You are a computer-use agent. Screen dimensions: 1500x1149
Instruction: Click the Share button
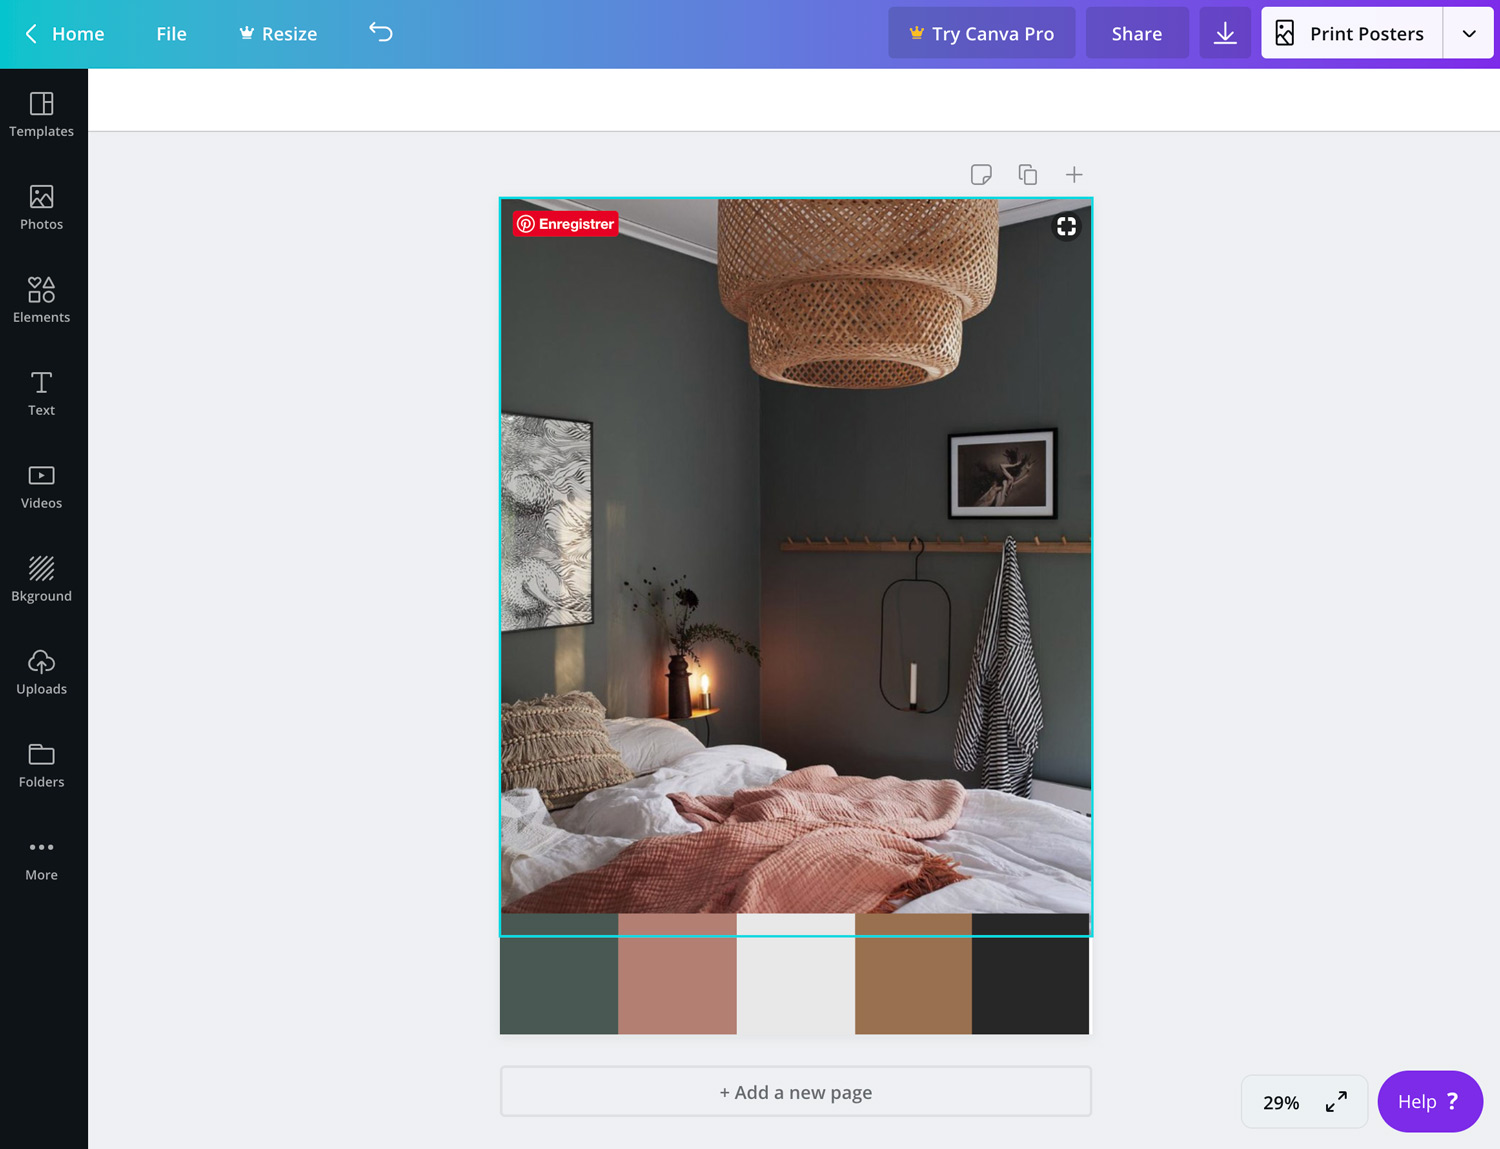(1137, 33)
